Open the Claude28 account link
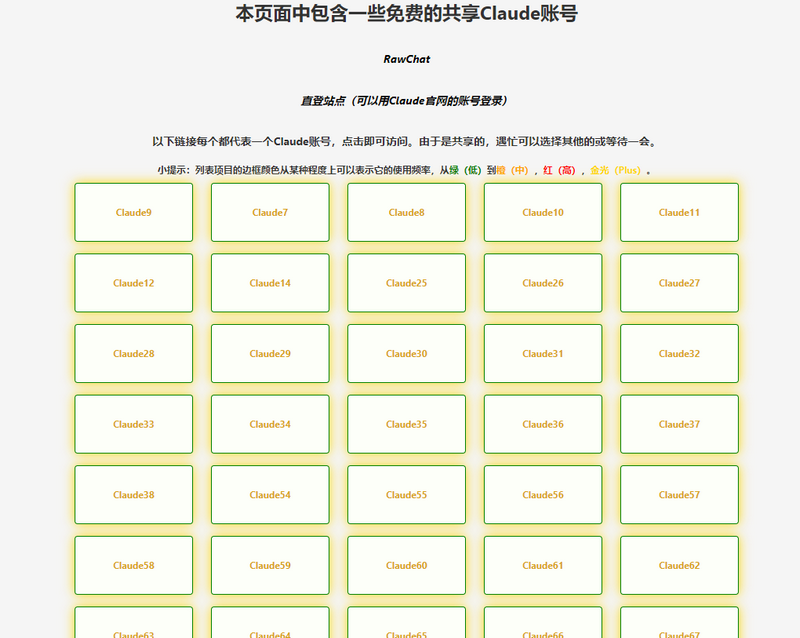Screen dimensions: 800x638 click(134, 353)
